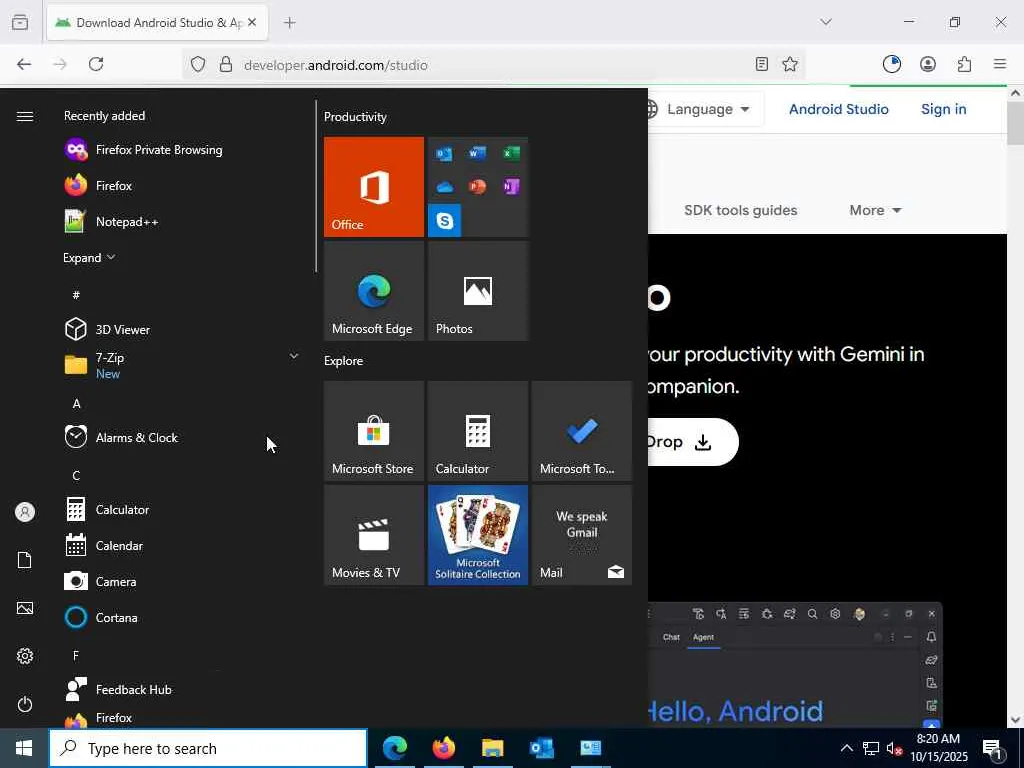Toggle Firefox reader view icon
The image size is (1024, 768).
pyautogui.click(x=761, y=64)
